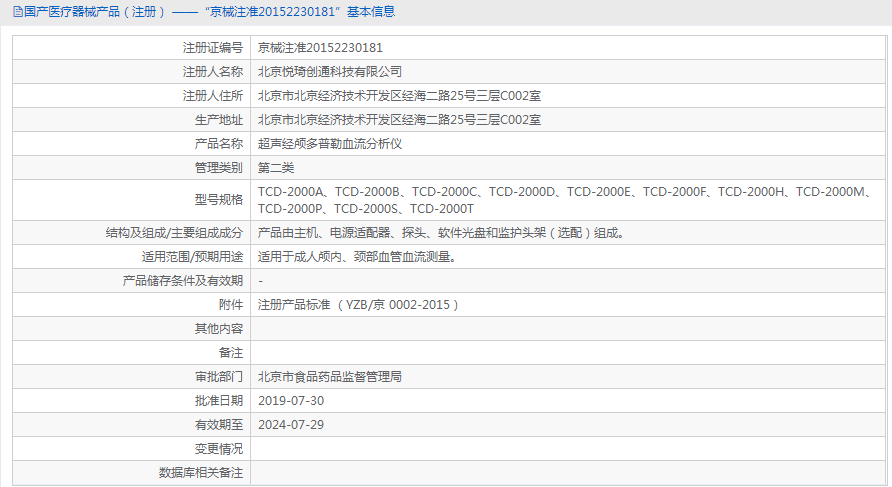
Task: Select the address in the 生产地址 row
Action: 399,120
